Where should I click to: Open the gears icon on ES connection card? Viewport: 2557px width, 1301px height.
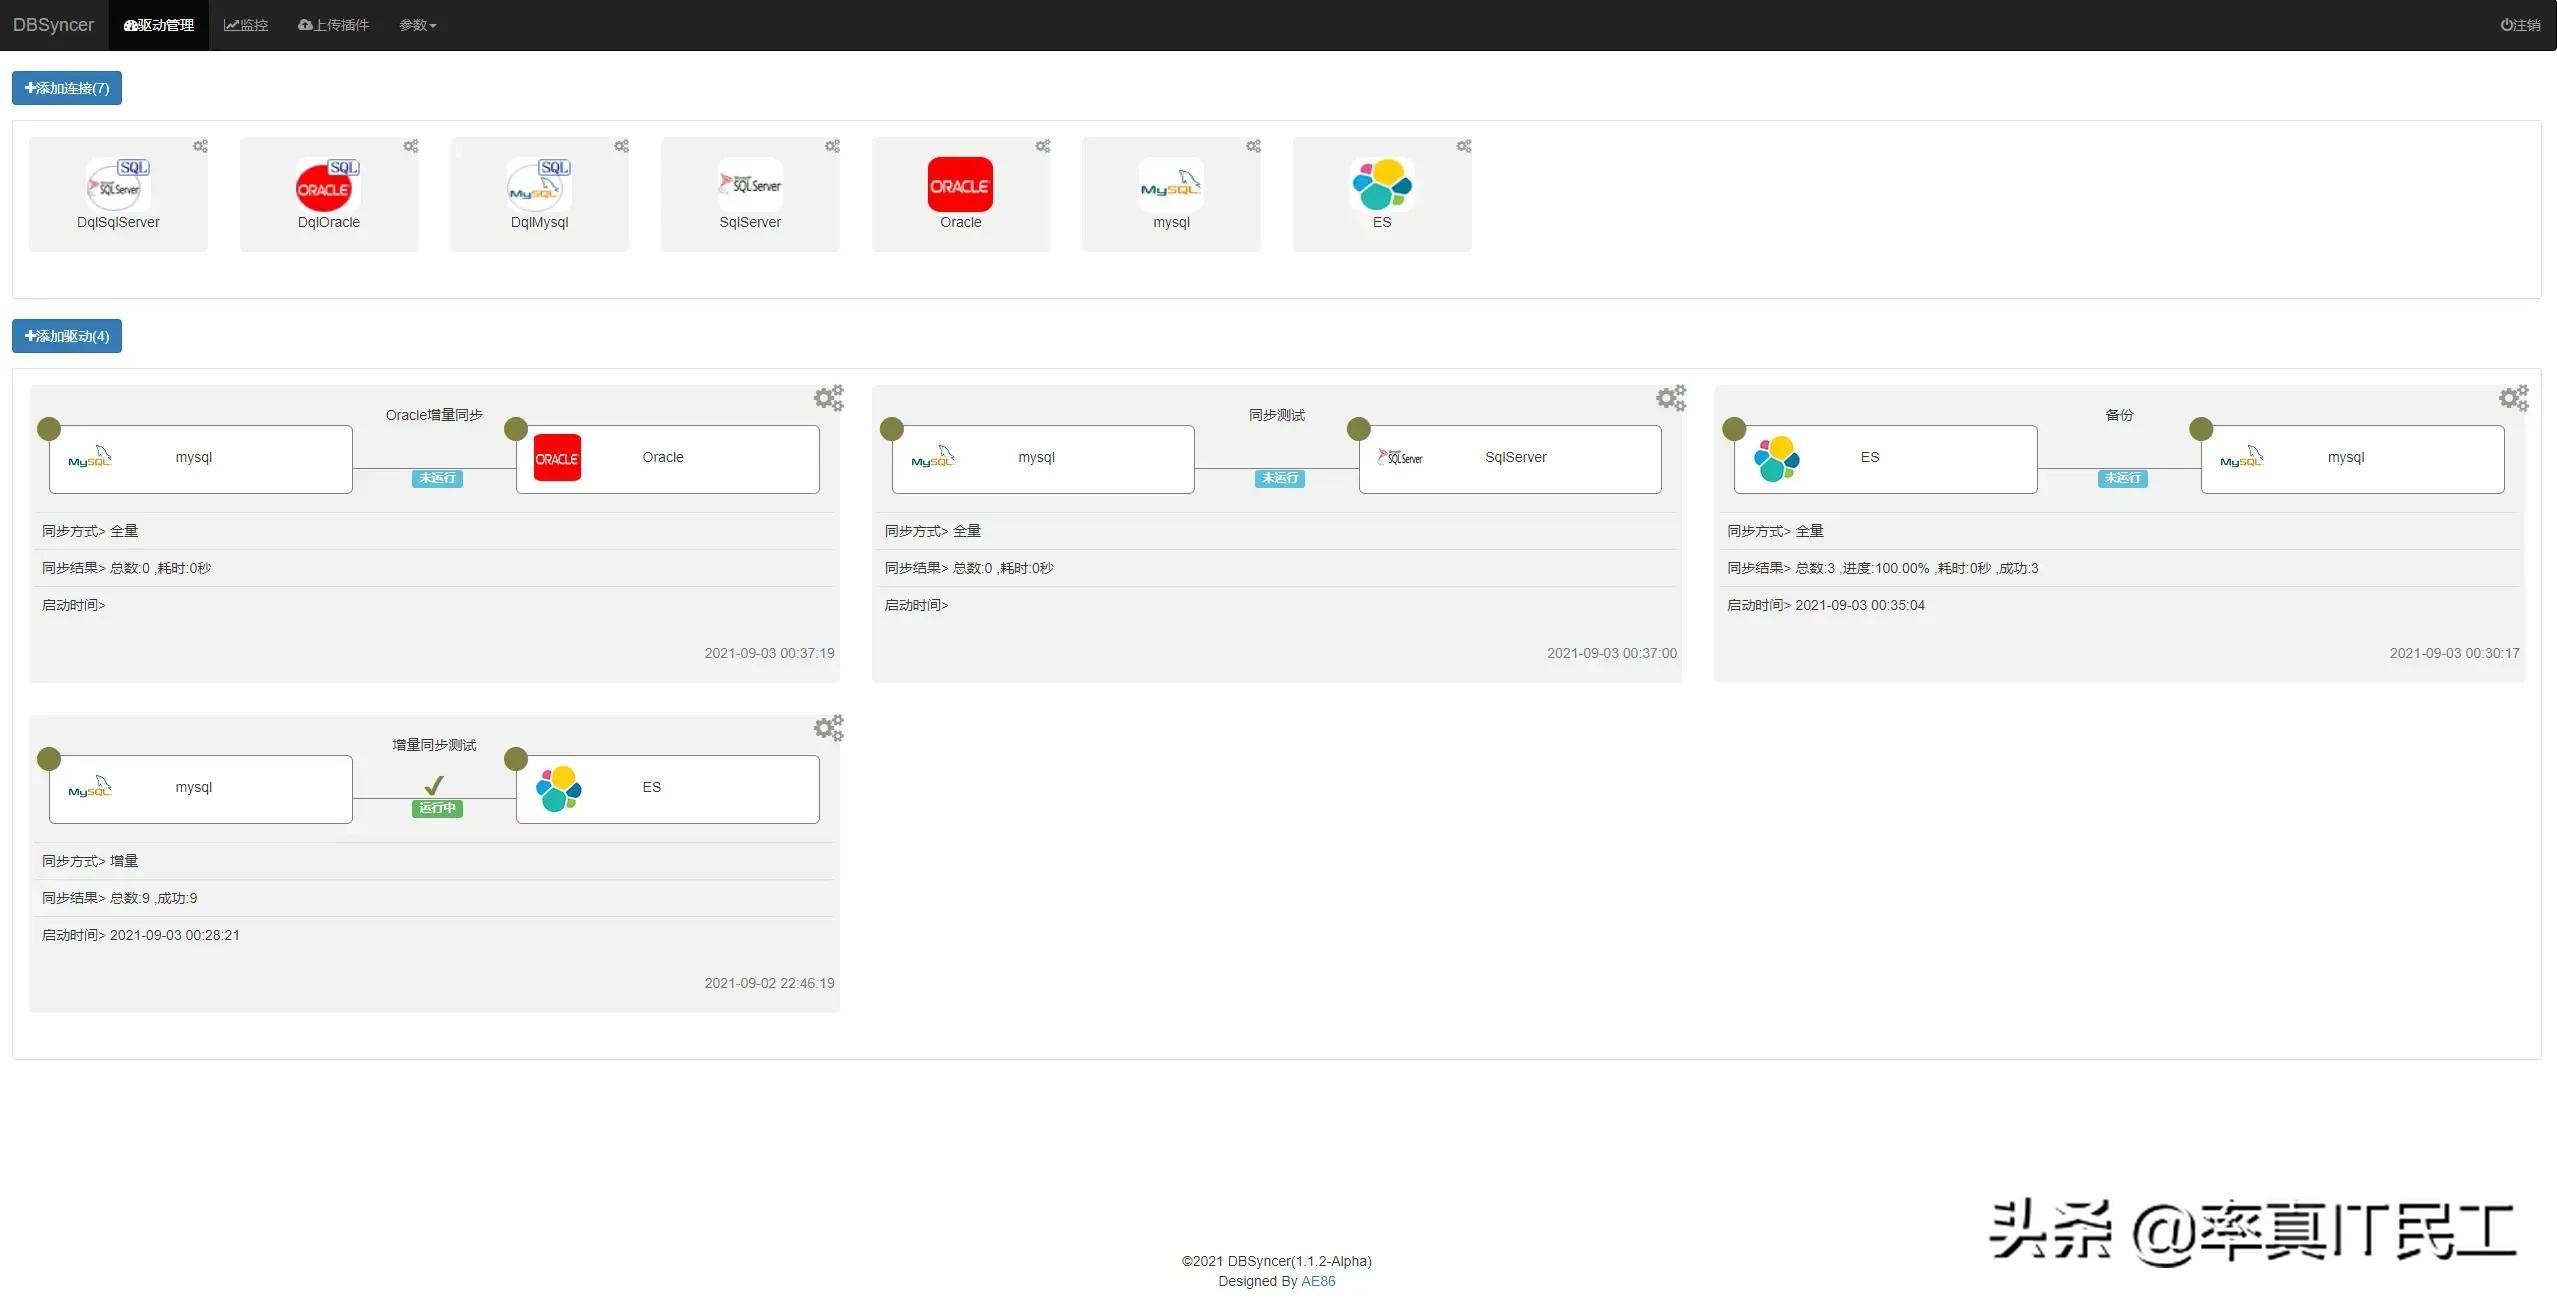[1464, 146]
